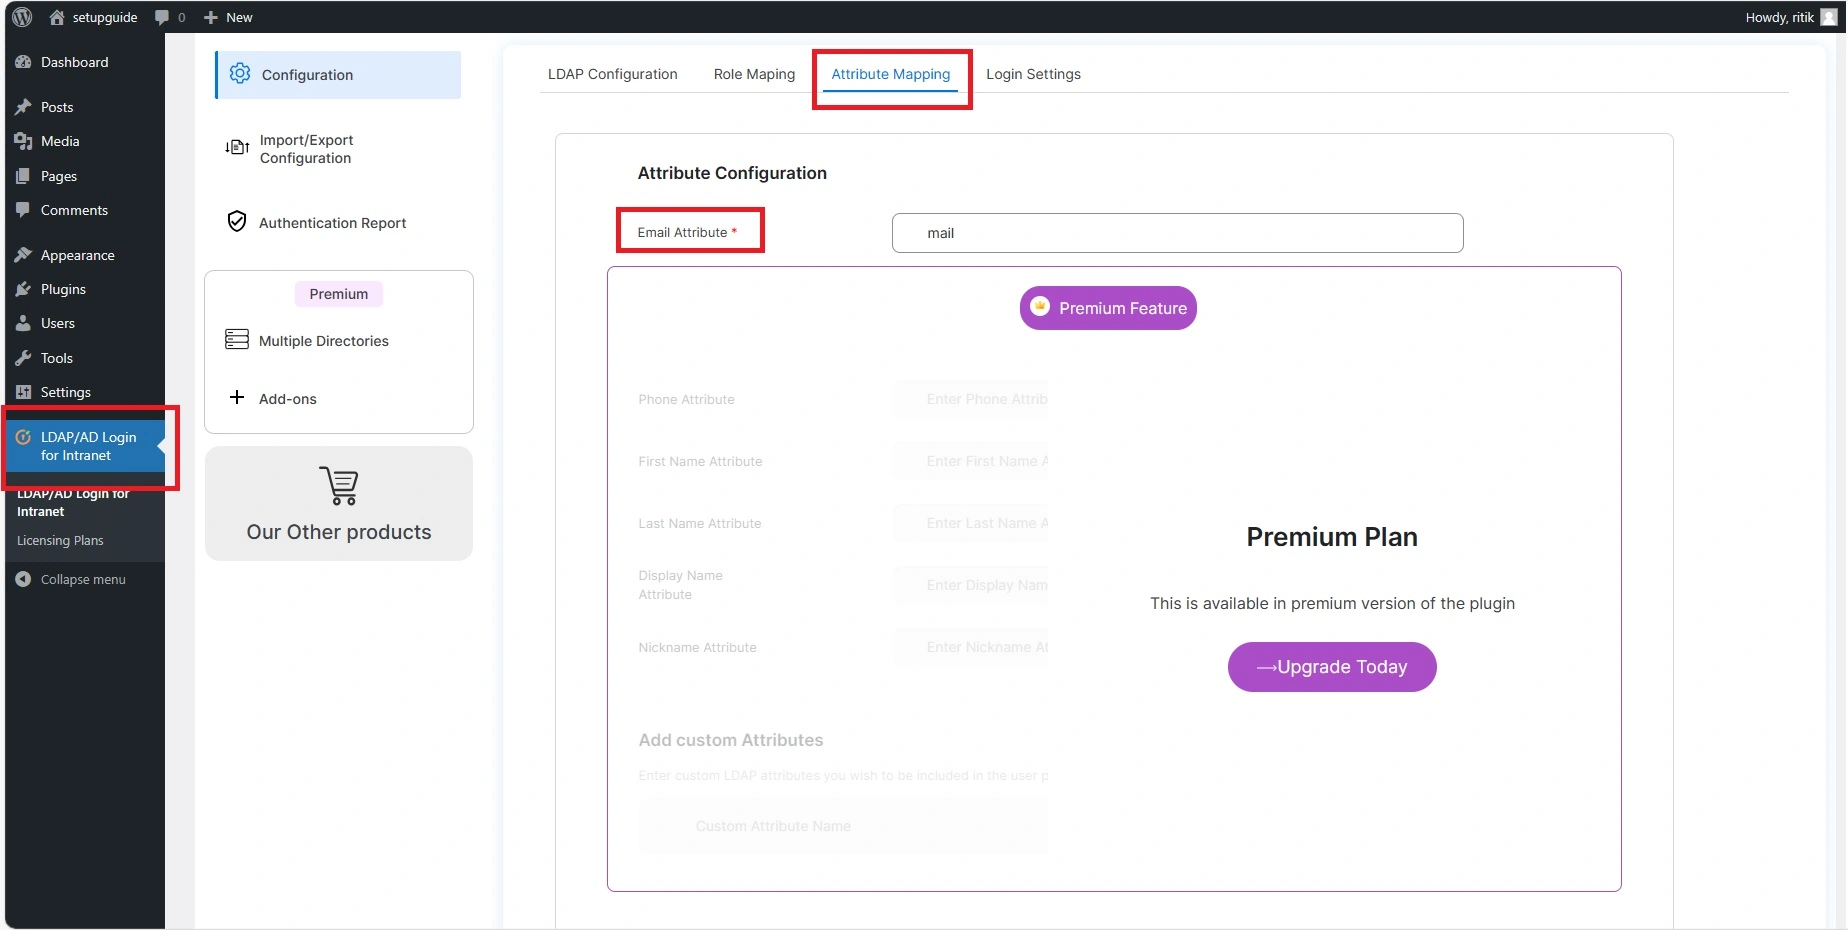Click the Appearance brush icon
The width and height of the screenshot is (1848, 930).
point(24,255)
